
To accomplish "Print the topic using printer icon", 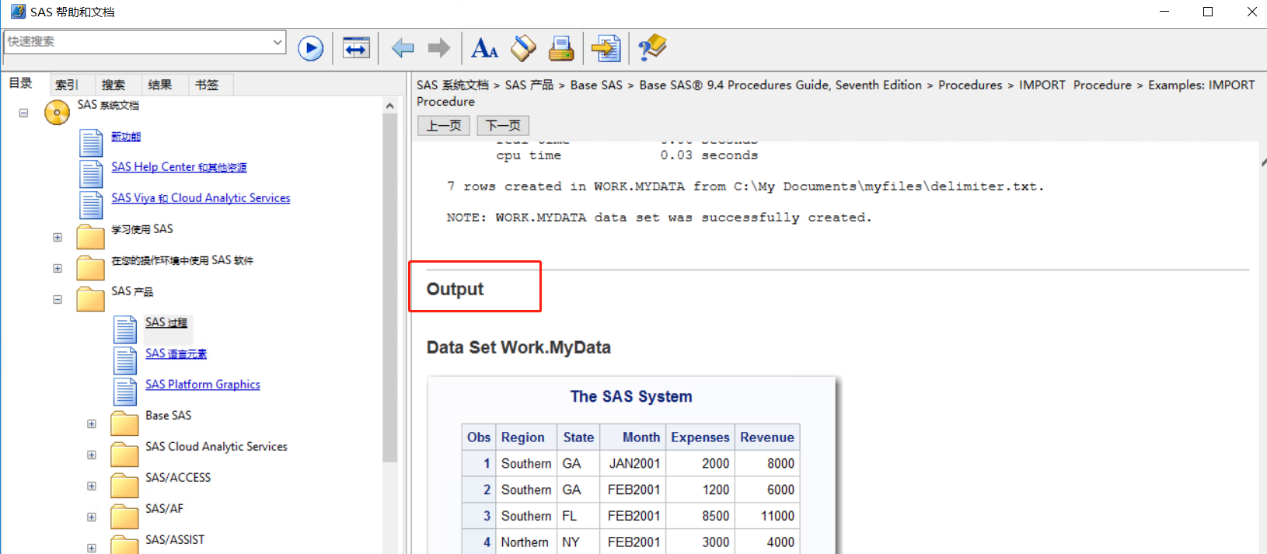I will pos(561,48).
